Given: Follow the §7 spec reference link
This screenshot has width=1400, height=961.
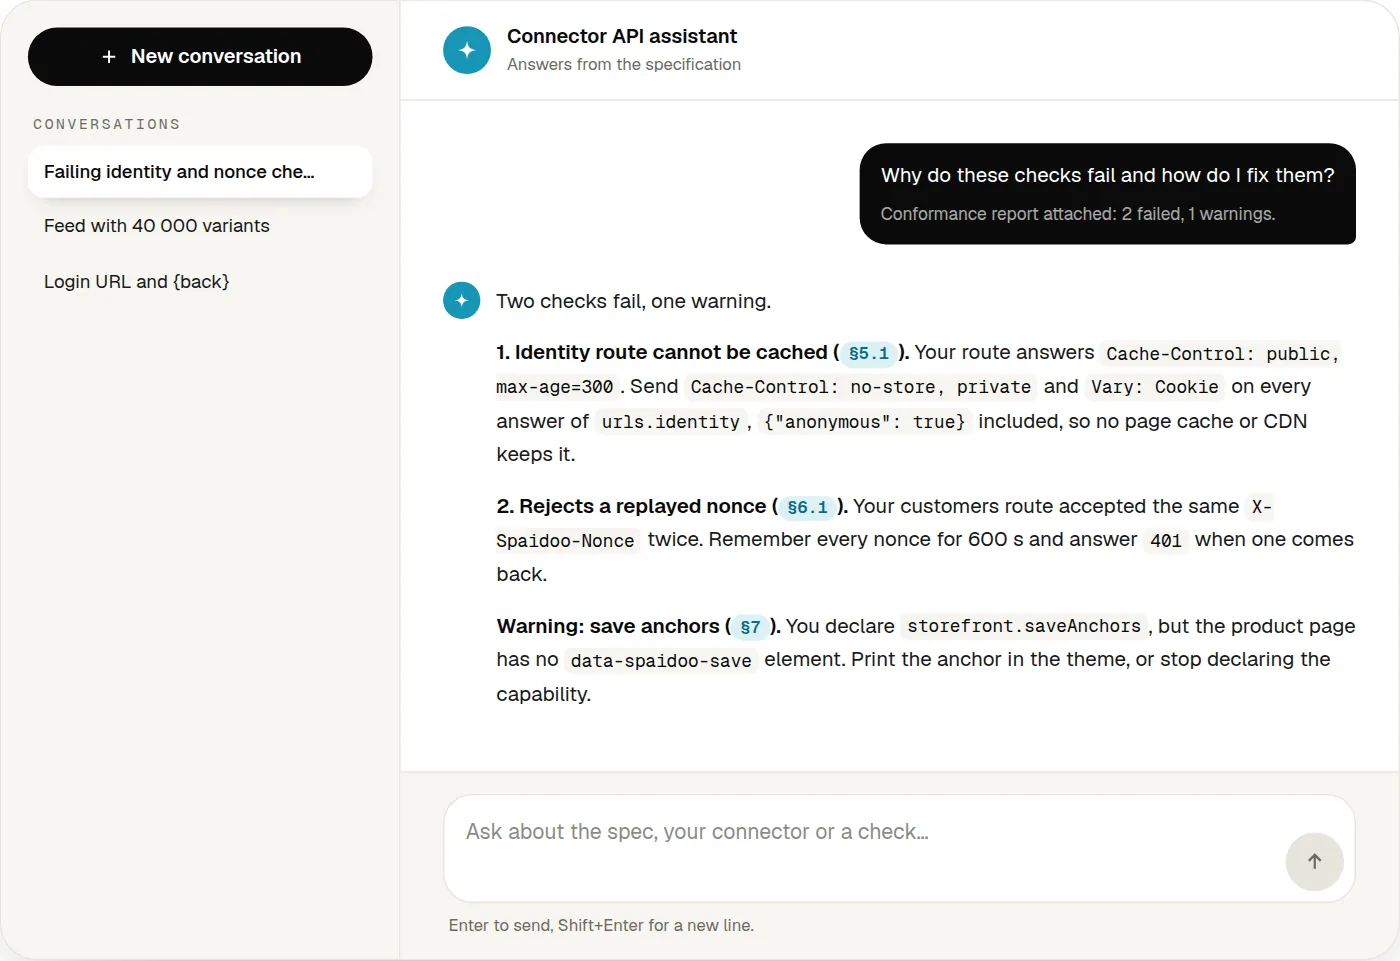Looking at the screenshot, I should coord(750,627).
